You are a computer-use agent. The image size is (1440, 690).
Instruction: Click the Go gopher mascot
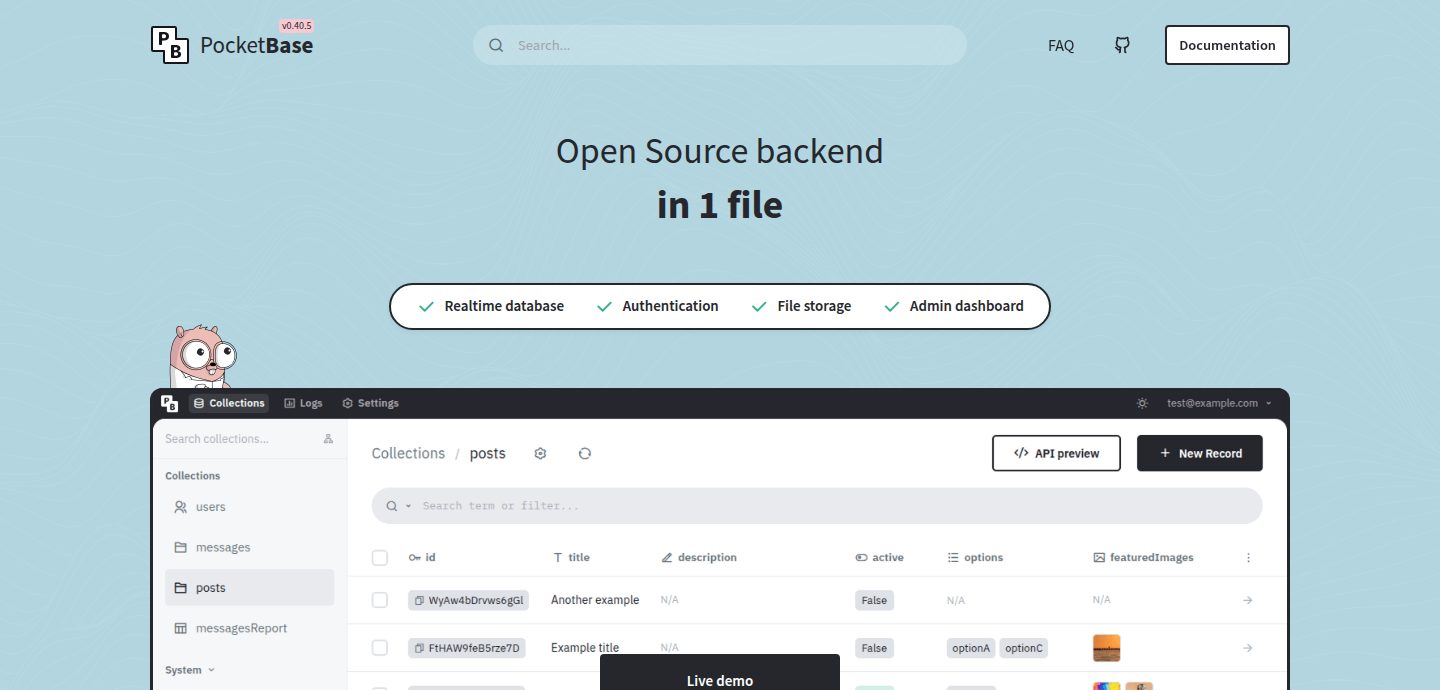[202, 356]
